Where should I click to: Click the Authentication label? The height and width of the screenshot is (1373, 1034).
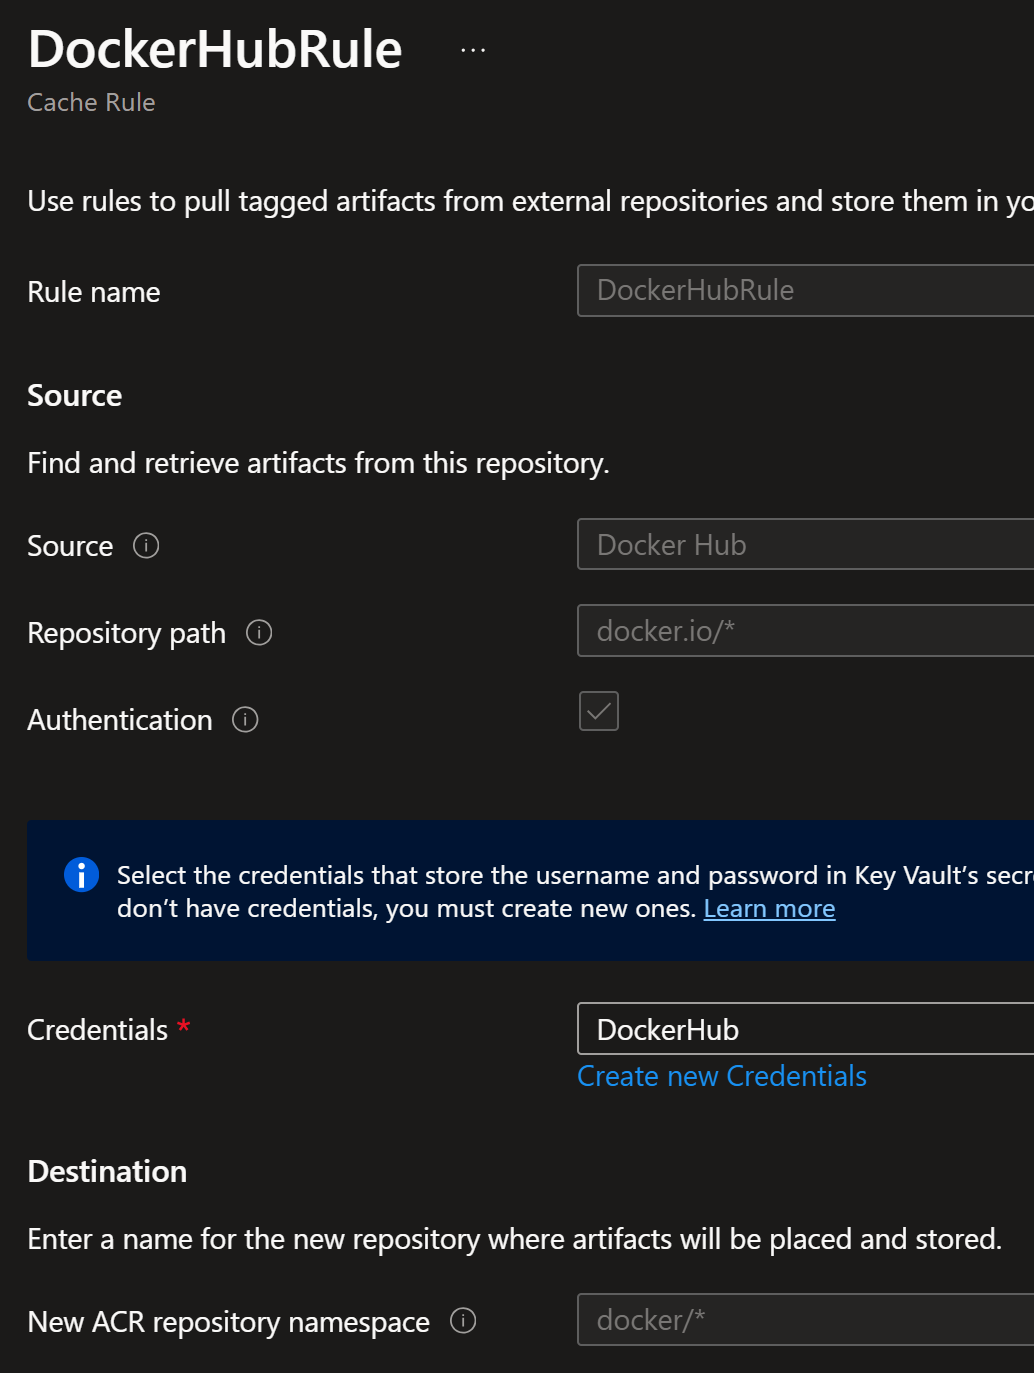click(x=120, y=720)
